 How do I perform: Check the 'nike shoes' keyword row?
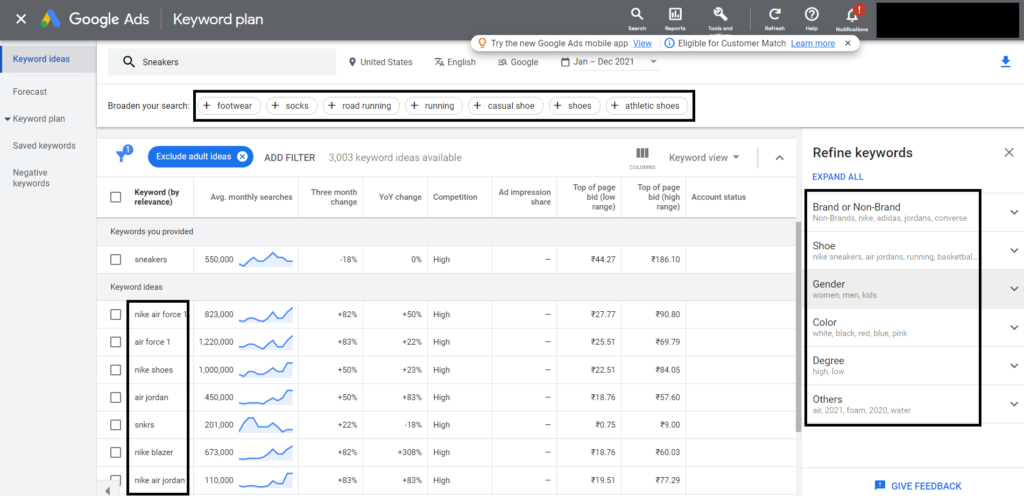[116, 369]
